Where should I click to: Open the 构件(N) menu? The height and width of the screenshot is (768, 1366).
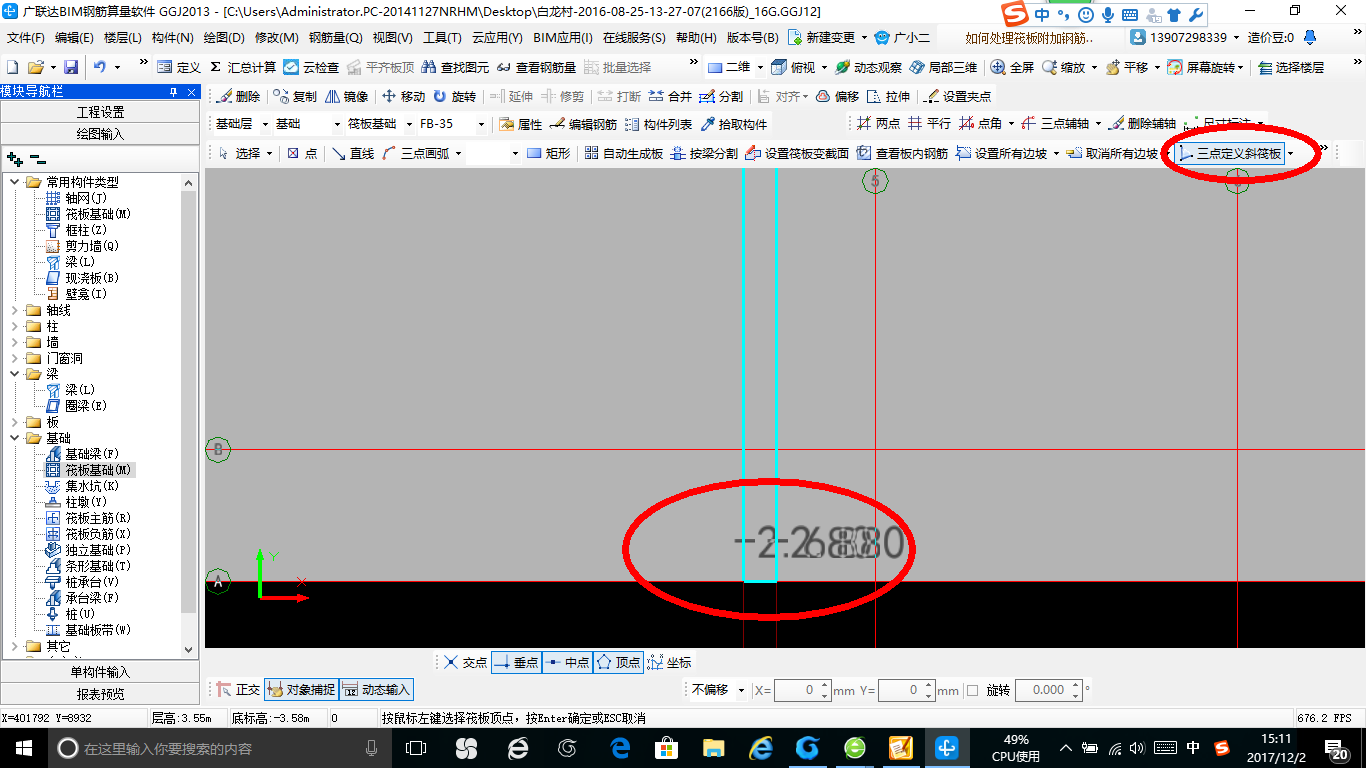click(173, 38)
